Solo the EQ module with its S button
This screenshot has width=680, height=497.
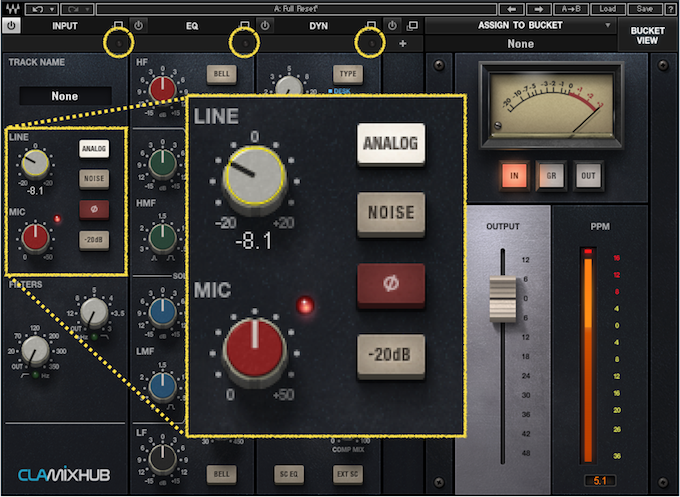point(245,43)
